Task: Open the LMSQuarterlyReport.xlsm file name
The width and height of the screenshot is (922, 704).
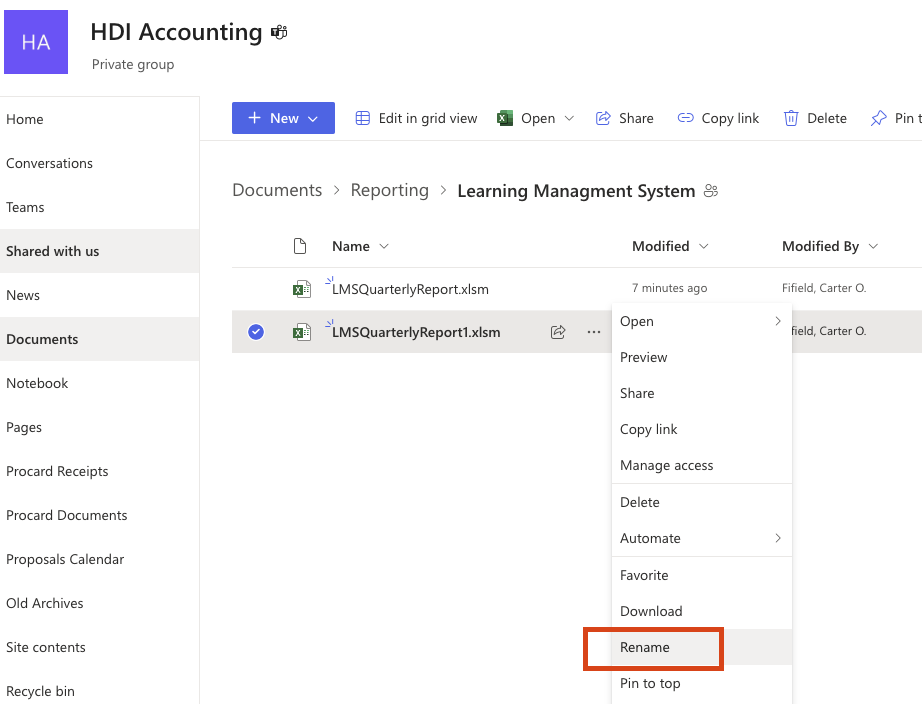Action: coord(410,289)
